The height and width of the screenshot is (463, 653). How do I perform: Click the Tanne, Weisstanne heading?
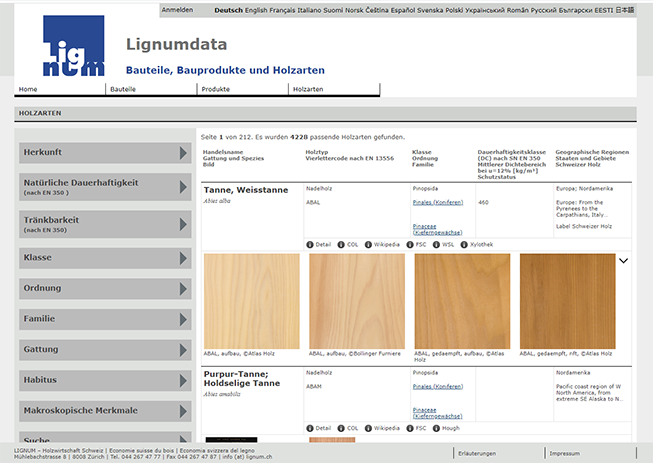246,190
